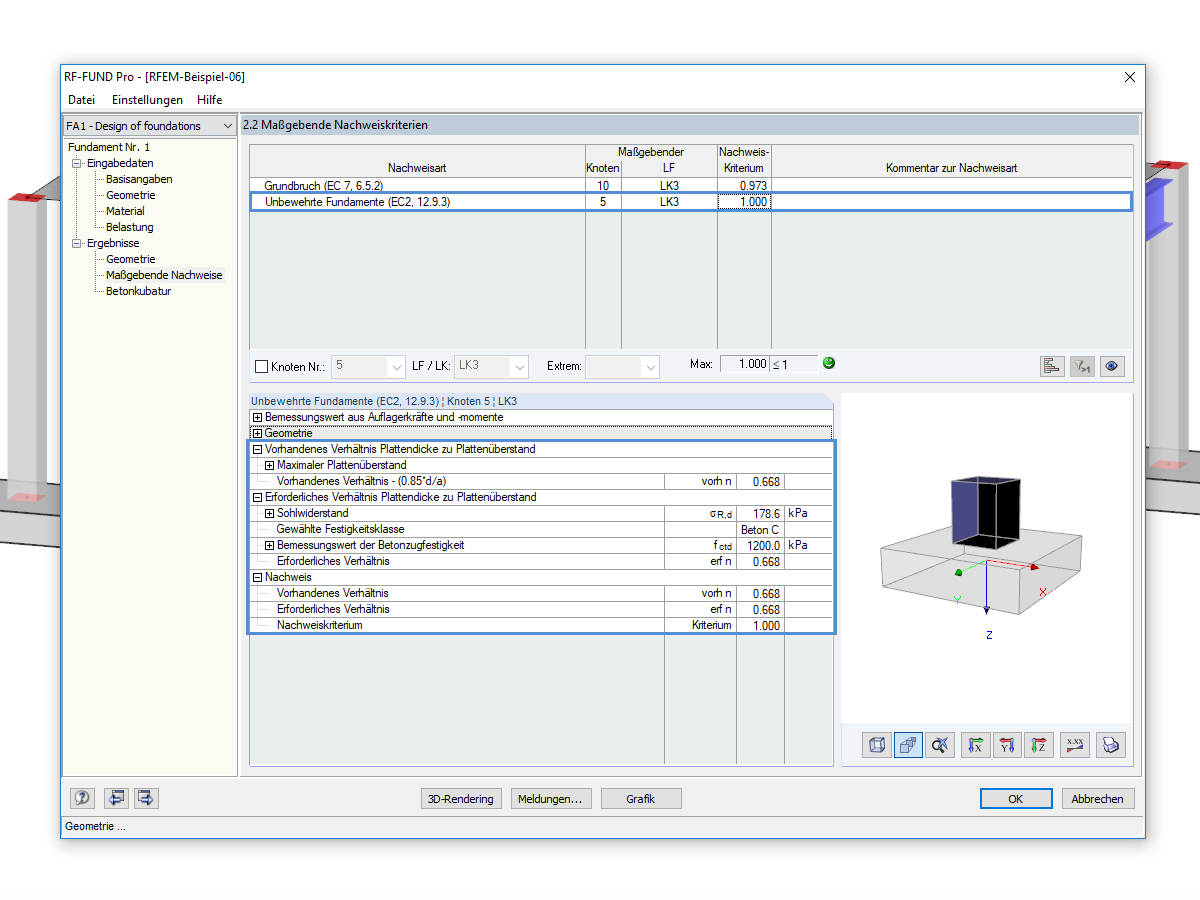Click the Max value field 1.000
1200x900 pixels.
(x=744, y=365)
